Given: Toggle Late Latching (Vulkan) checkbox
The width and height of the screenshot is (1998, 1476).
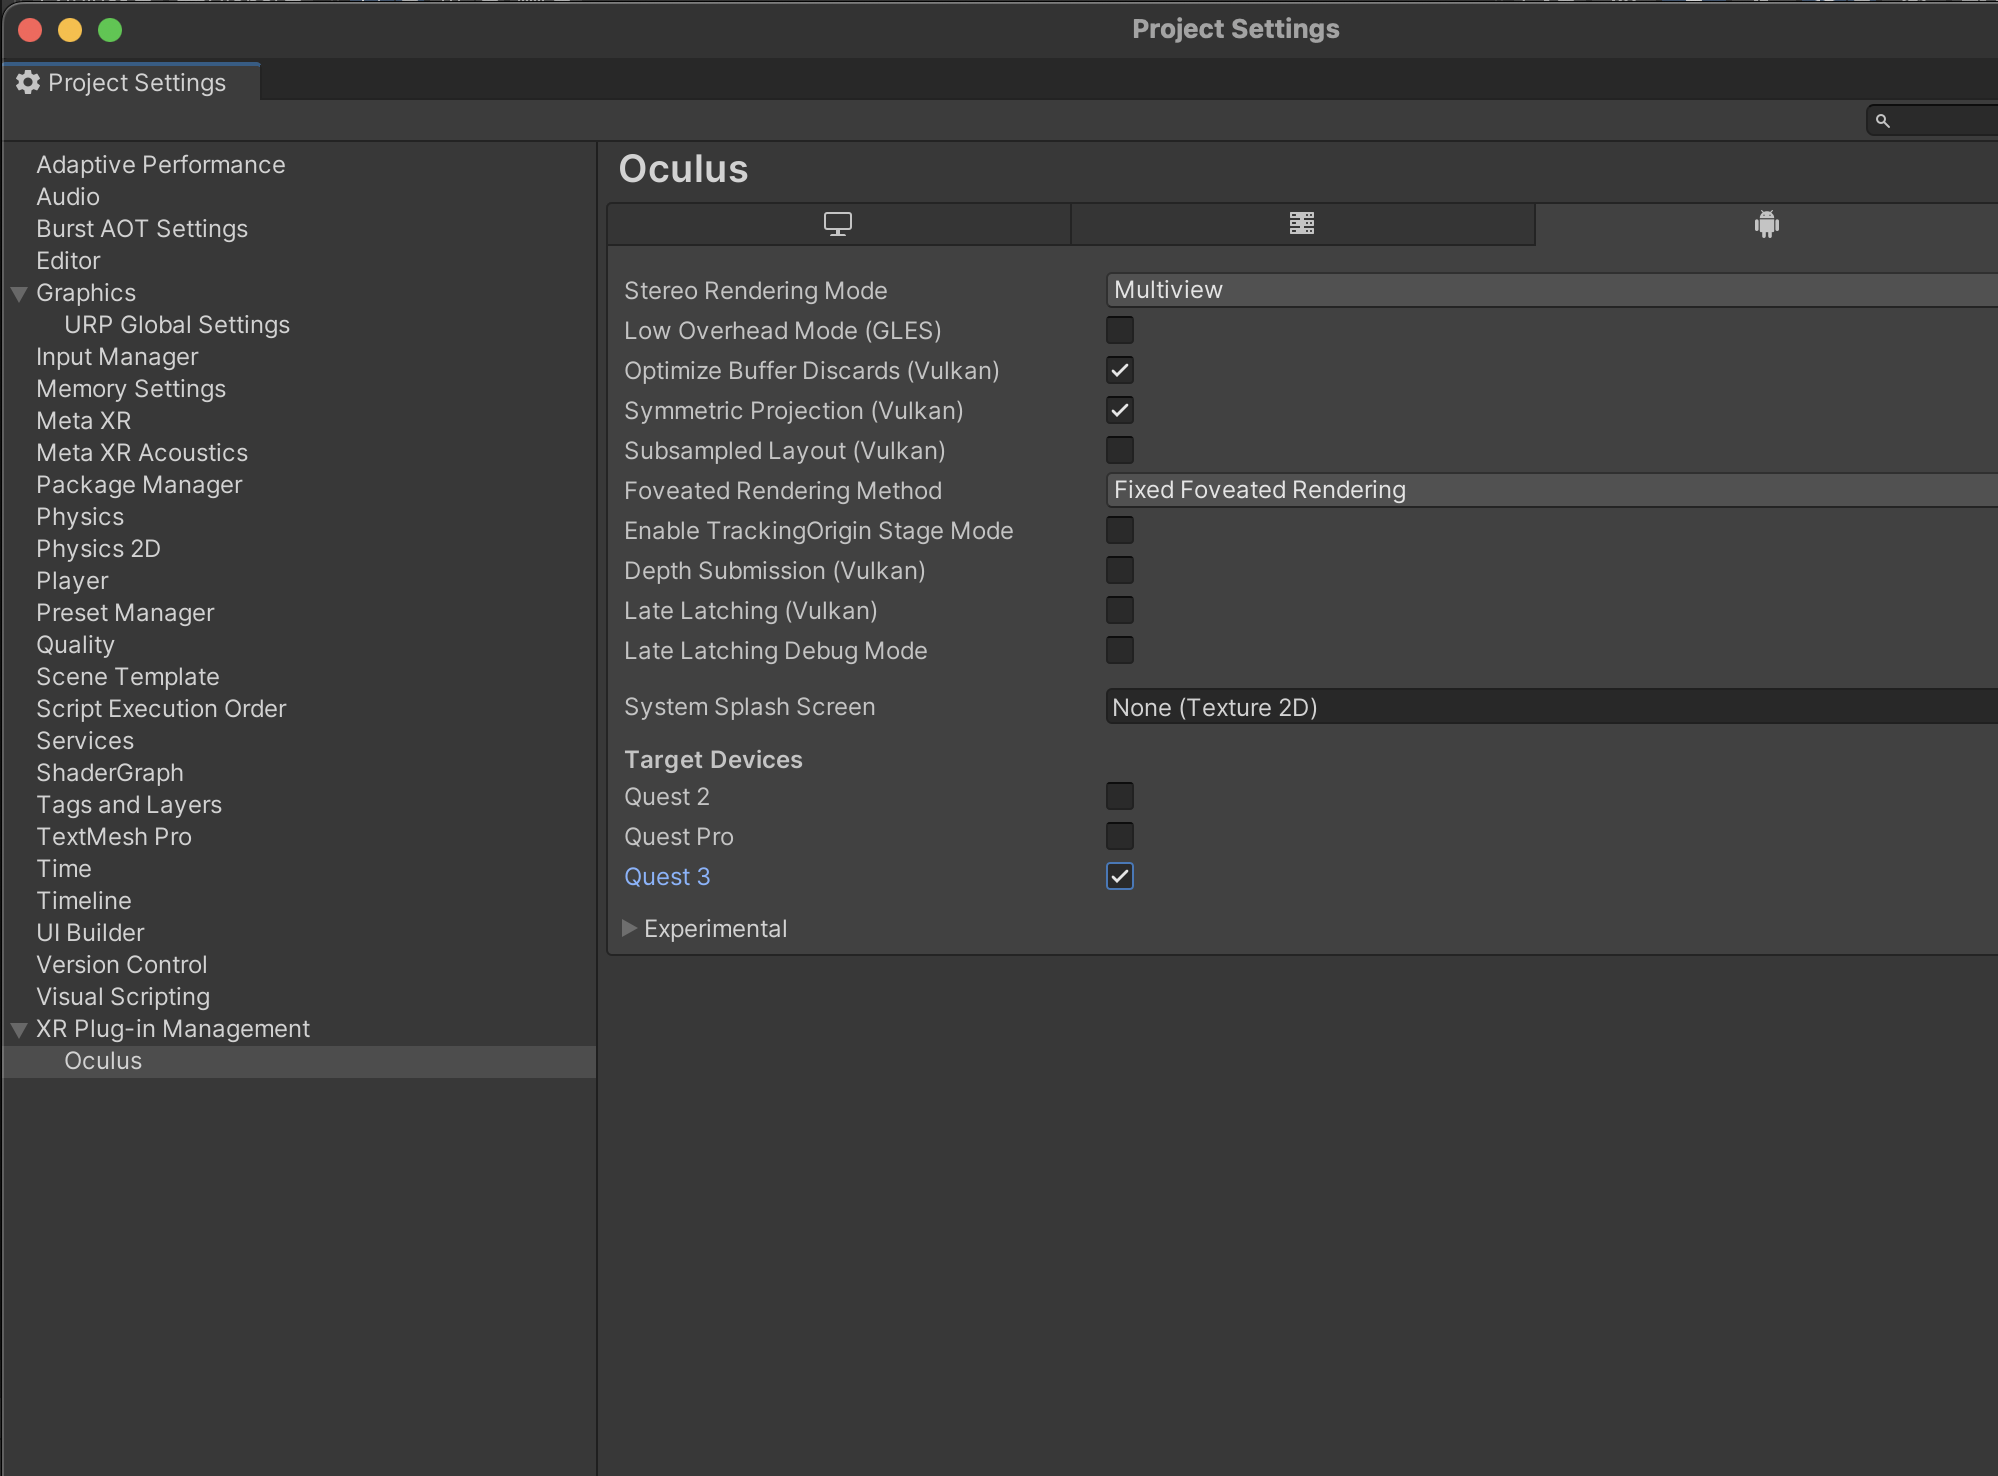Looking at the screenshot, I should pyautogui.click(x=1119, y=610).
